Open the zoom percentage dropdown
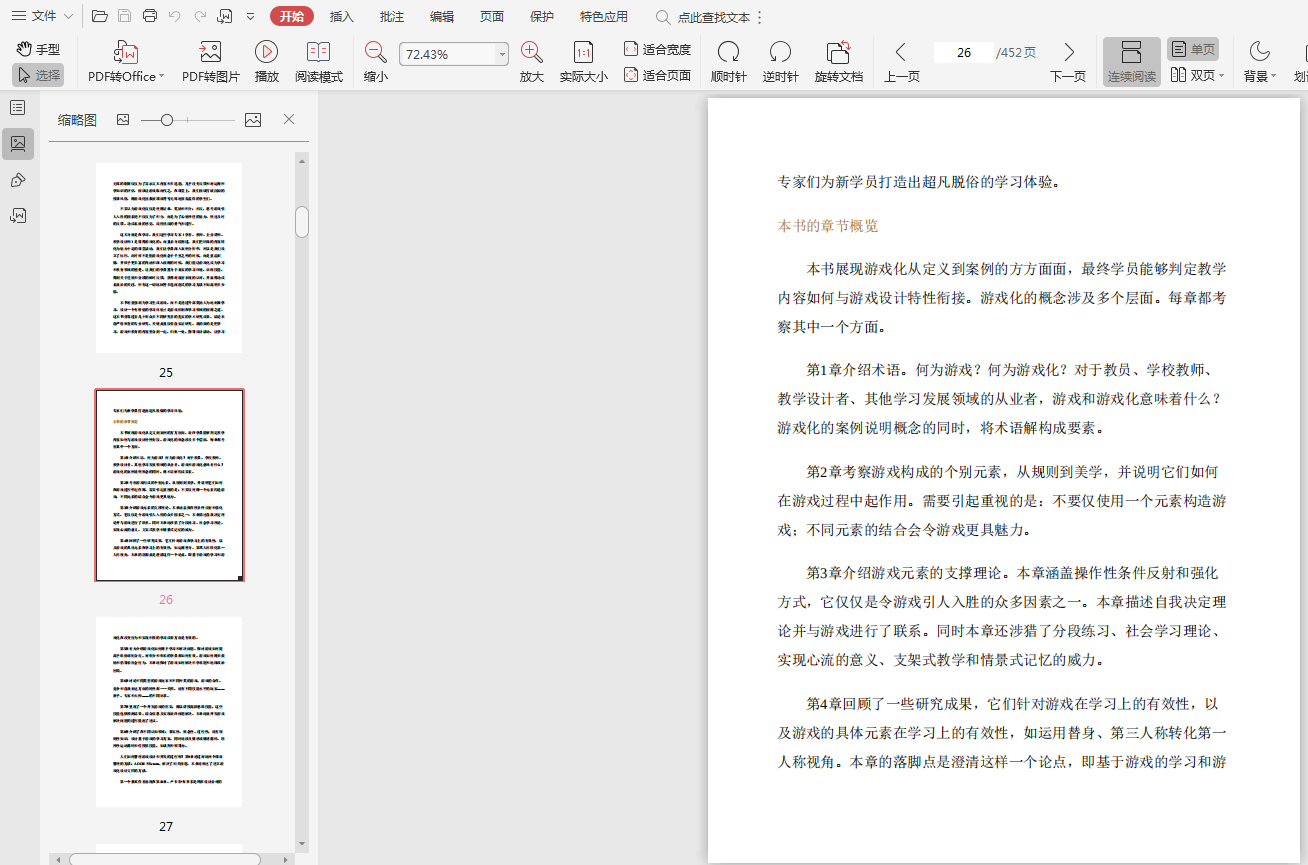 click(502, 55)
